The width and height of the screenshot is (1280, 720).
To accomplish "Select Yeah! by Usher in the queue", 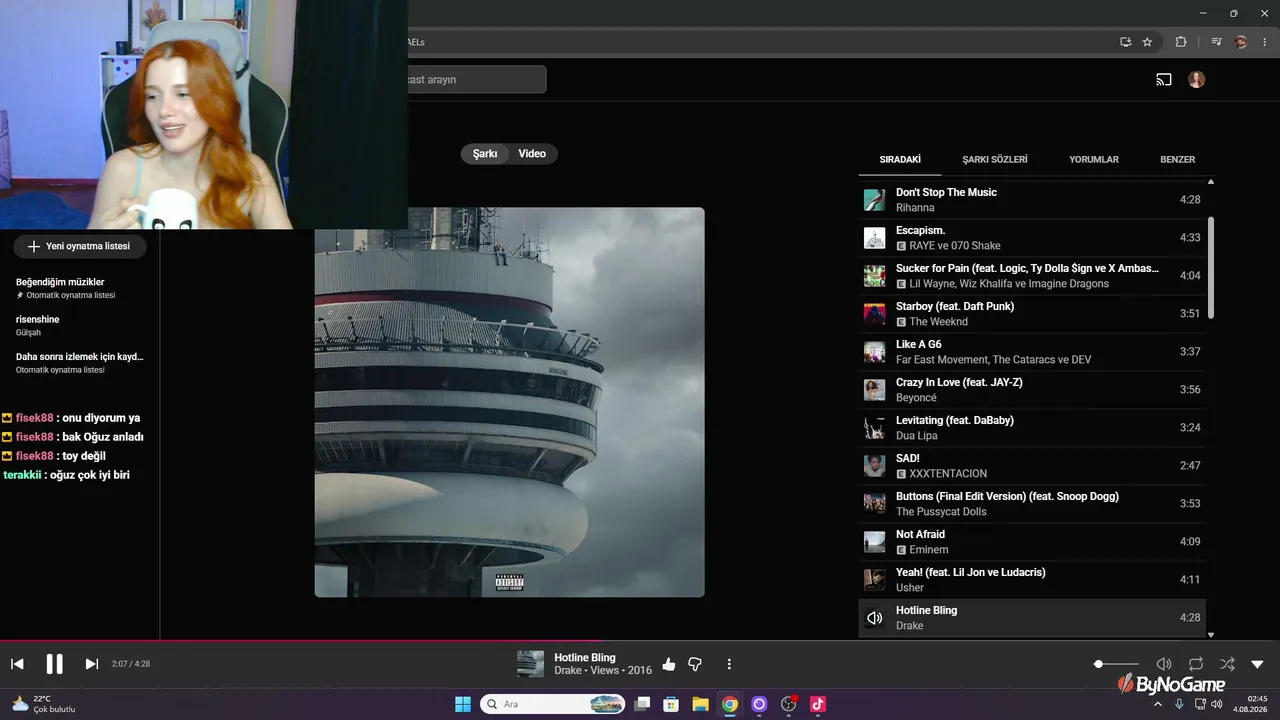I will (1032, 580).
